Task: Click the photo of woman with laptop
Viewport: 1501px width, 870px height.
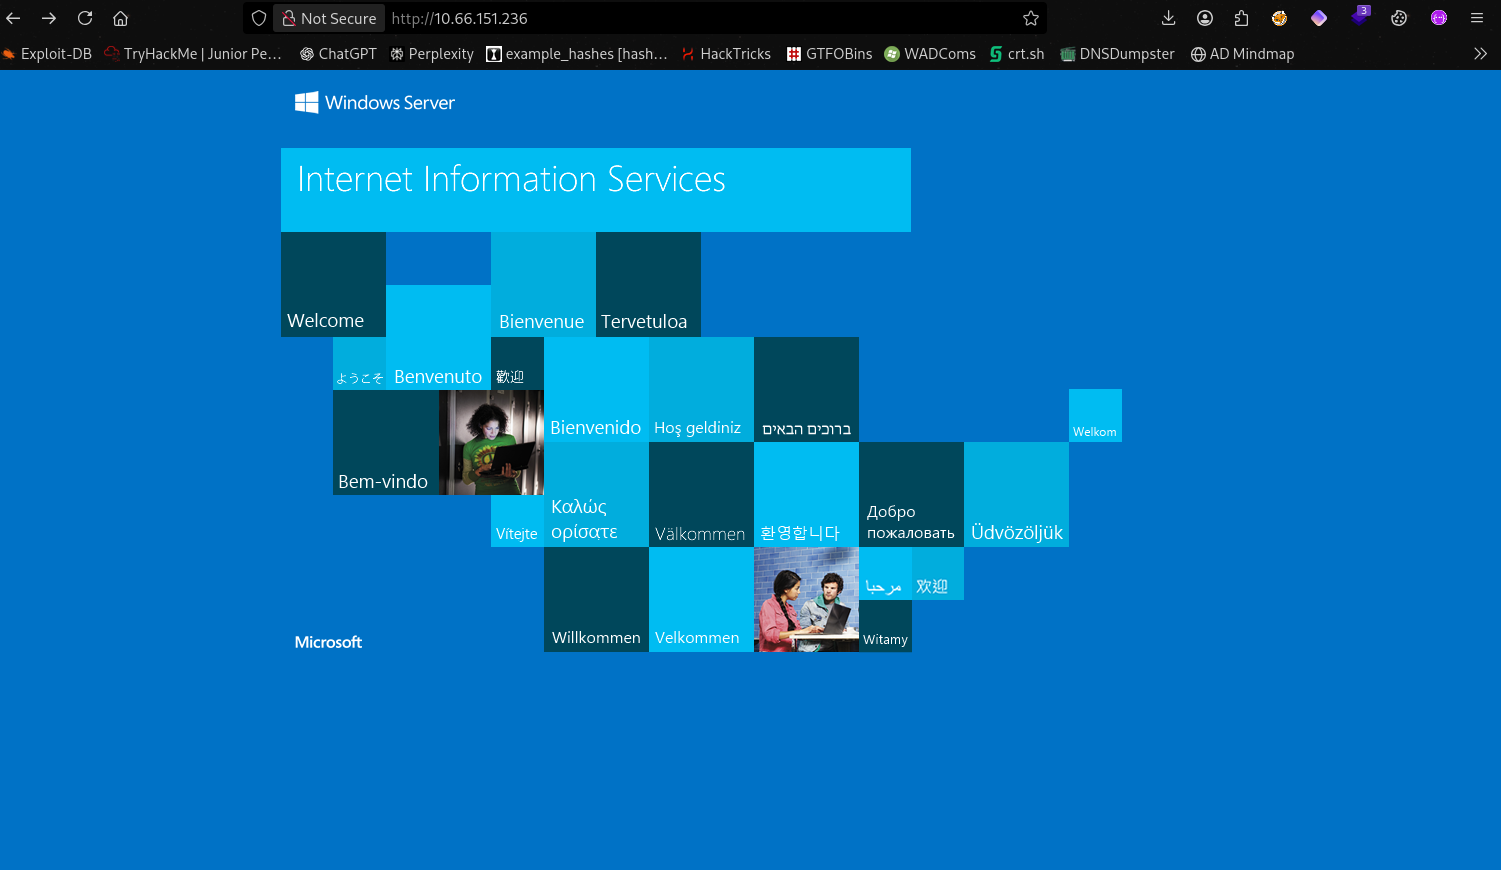Action: 491,442
